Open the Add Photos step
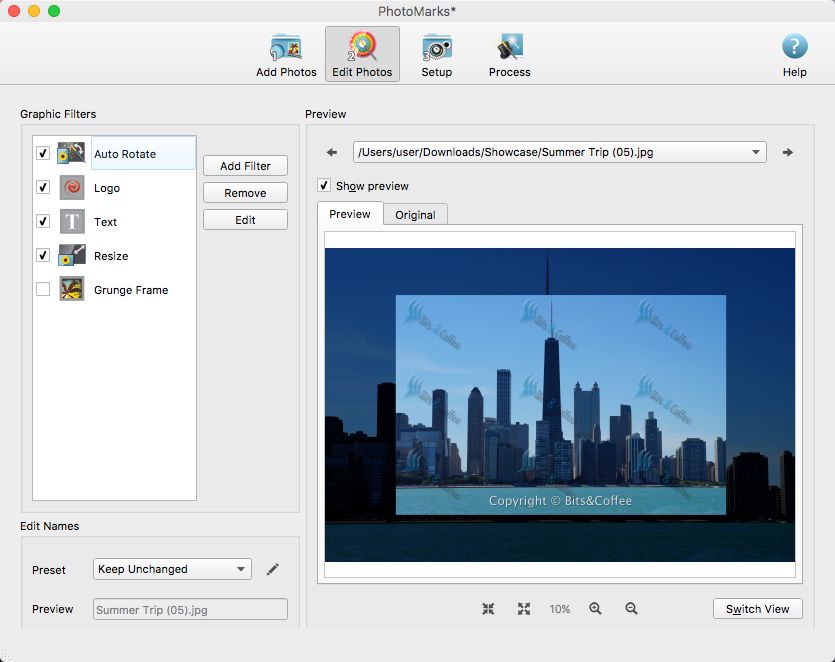 pyautogui.click(x=286, y=55)
